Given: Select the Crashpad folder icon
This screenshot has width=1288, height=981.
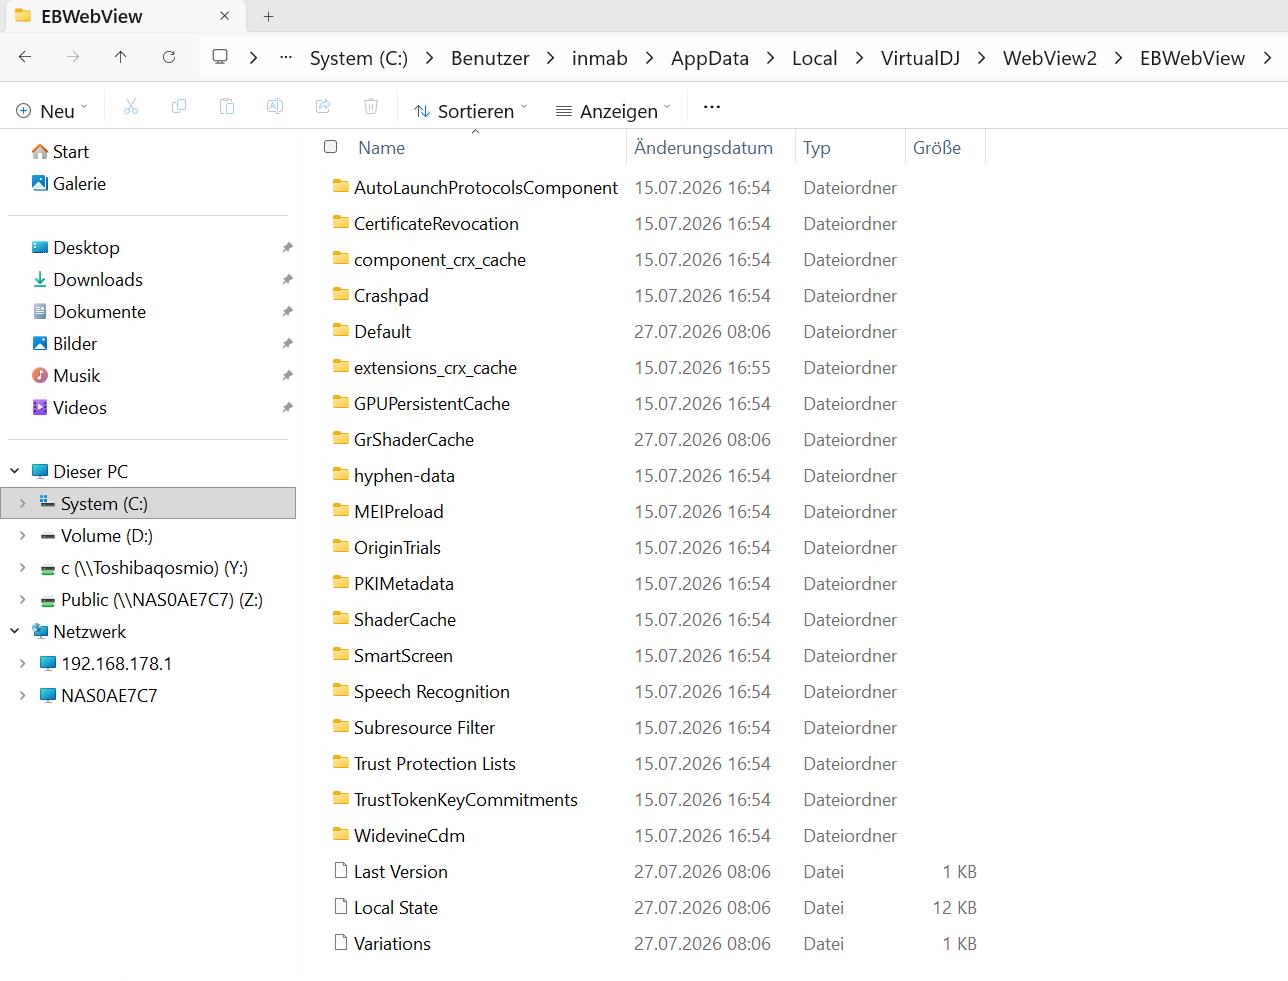Looking at the screenshot, I should pos(341,295).
